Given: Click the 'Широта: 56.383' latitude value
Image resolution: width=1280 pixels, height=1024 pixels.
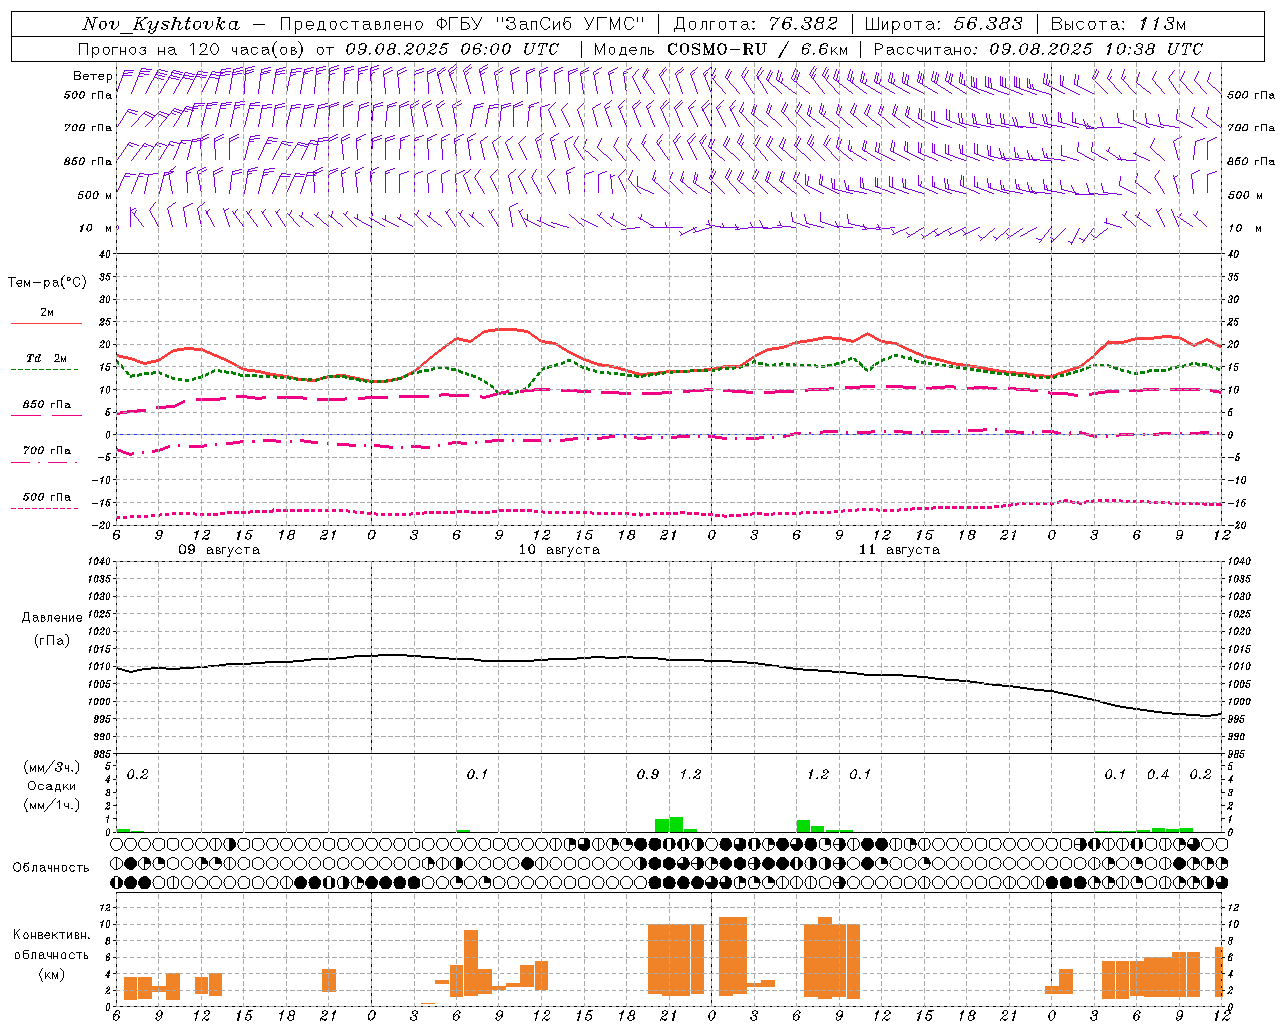Looking at the screenshot, I should click(944, 24).
